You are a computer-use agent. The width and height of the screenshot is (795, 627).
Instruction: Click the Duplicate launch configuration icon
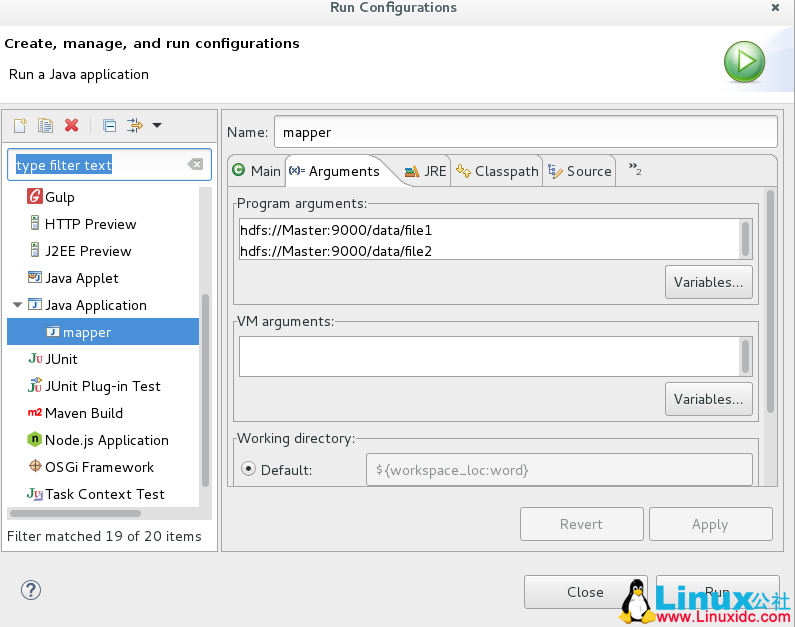pos(45,125)
